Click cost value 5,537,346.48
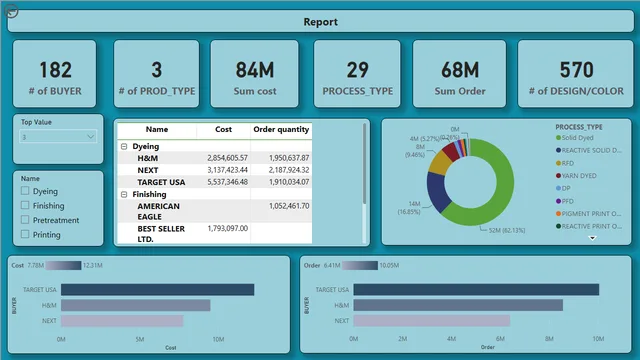The image size is (640, 360). (227, 182)
